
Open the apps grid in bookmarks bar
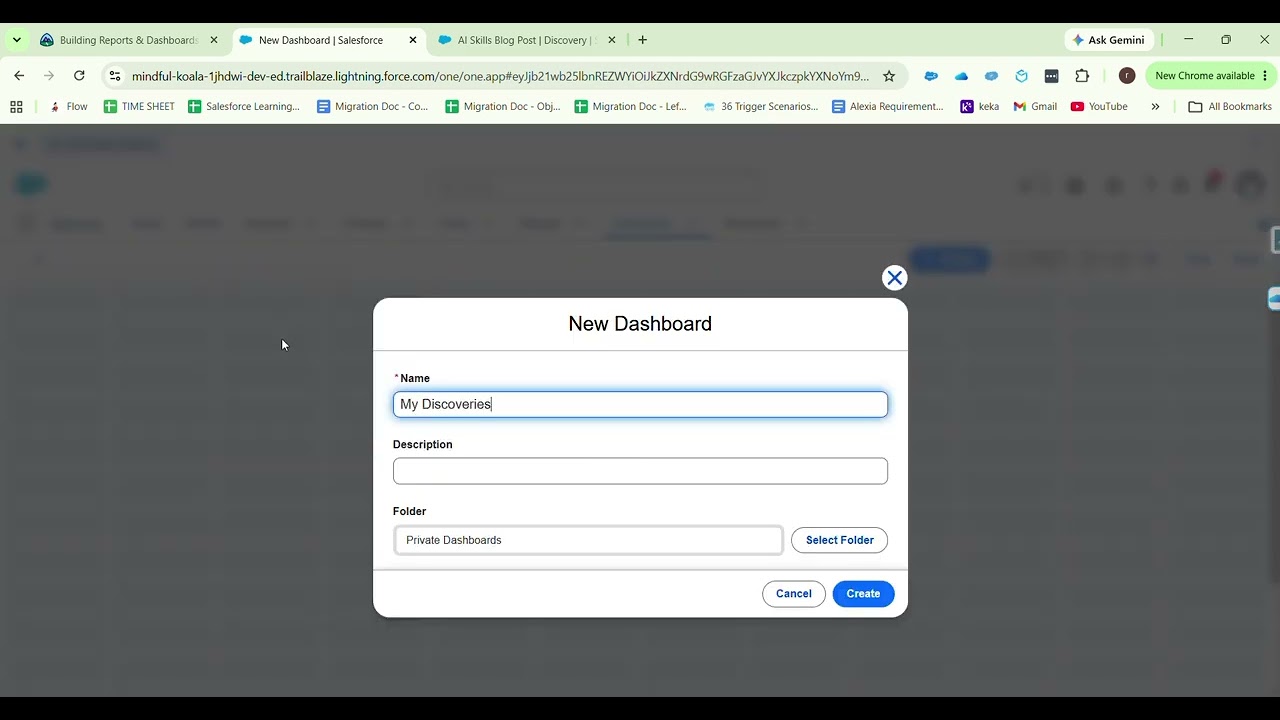tap(16, 106)
